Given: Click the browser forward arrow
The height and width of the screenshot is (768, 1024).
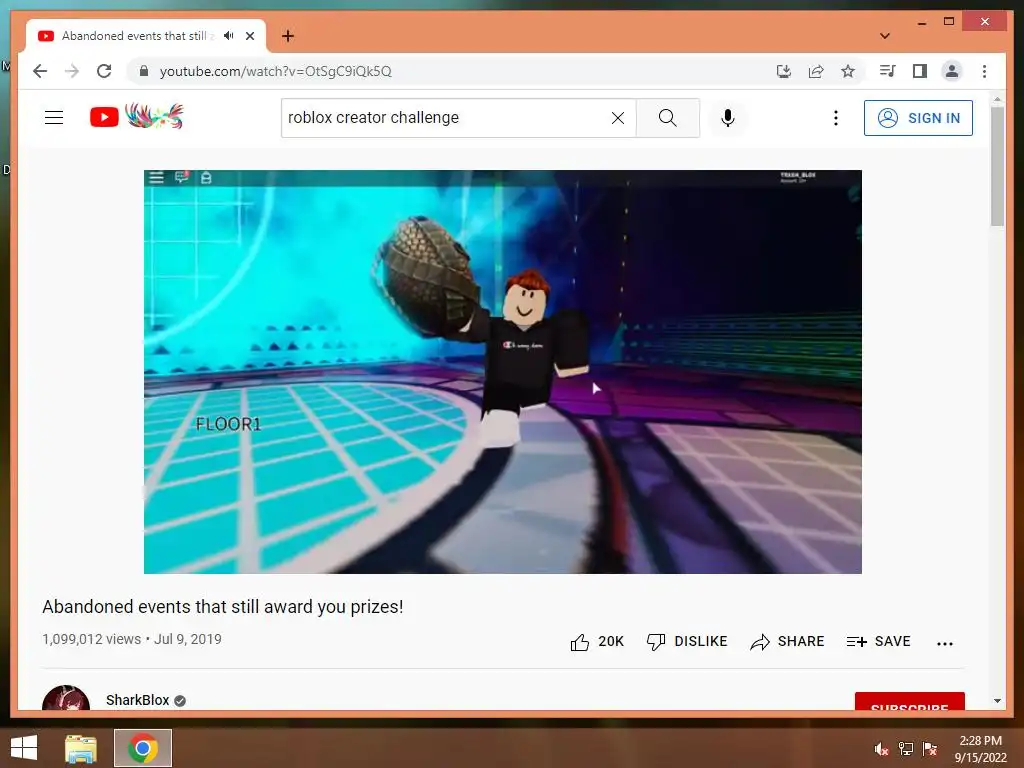Looking at the screenshot, I should point(72,71).
